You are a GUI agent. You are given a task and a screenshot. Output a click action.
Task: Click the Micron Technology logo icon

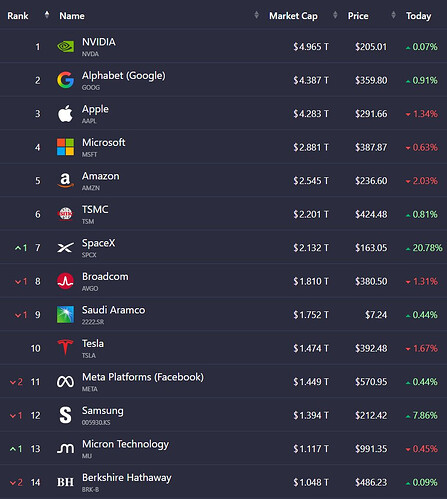pyautogui.click(x=65, y=449)
